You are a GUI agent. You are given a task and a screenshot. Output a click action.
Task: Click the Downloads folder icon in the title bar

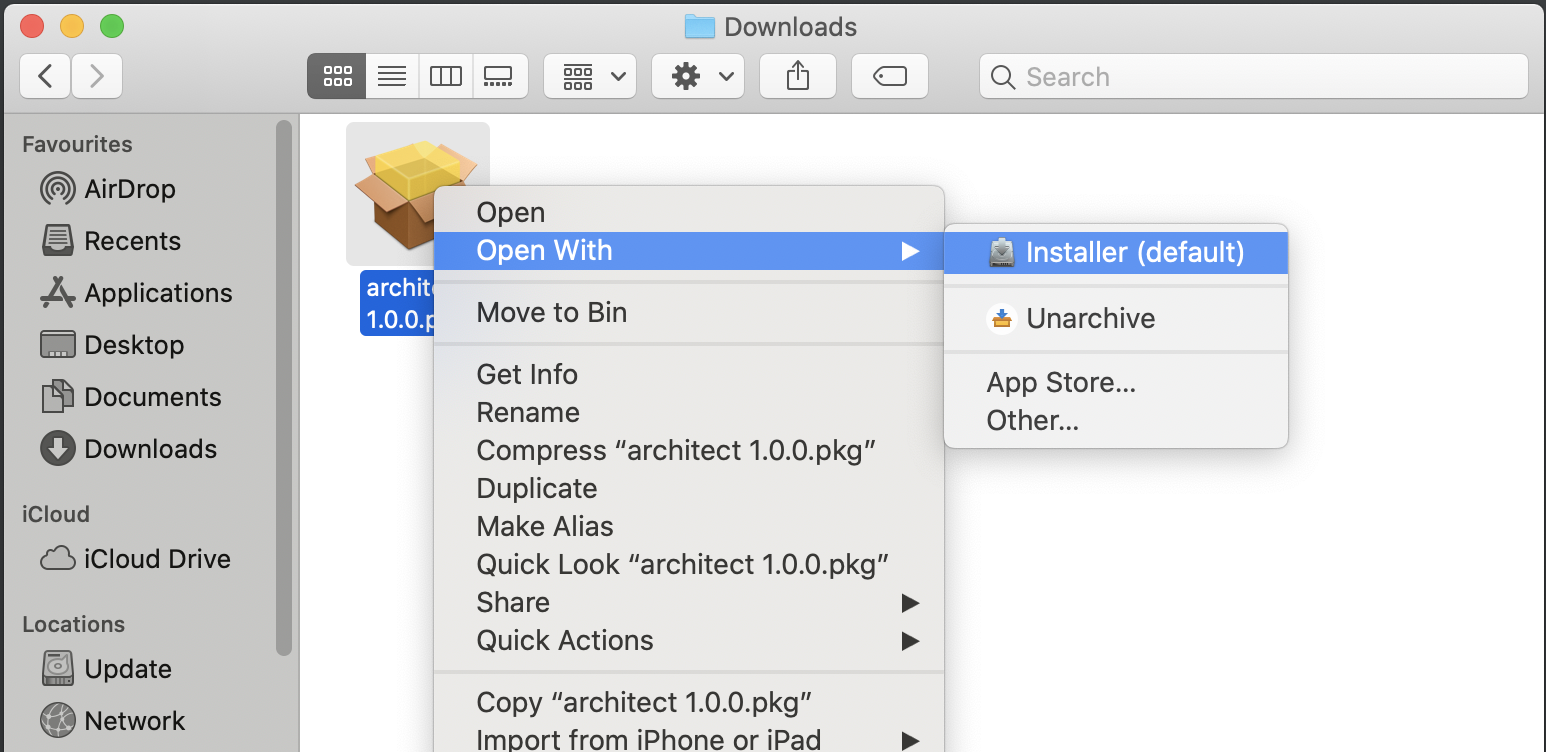[699, 26]
